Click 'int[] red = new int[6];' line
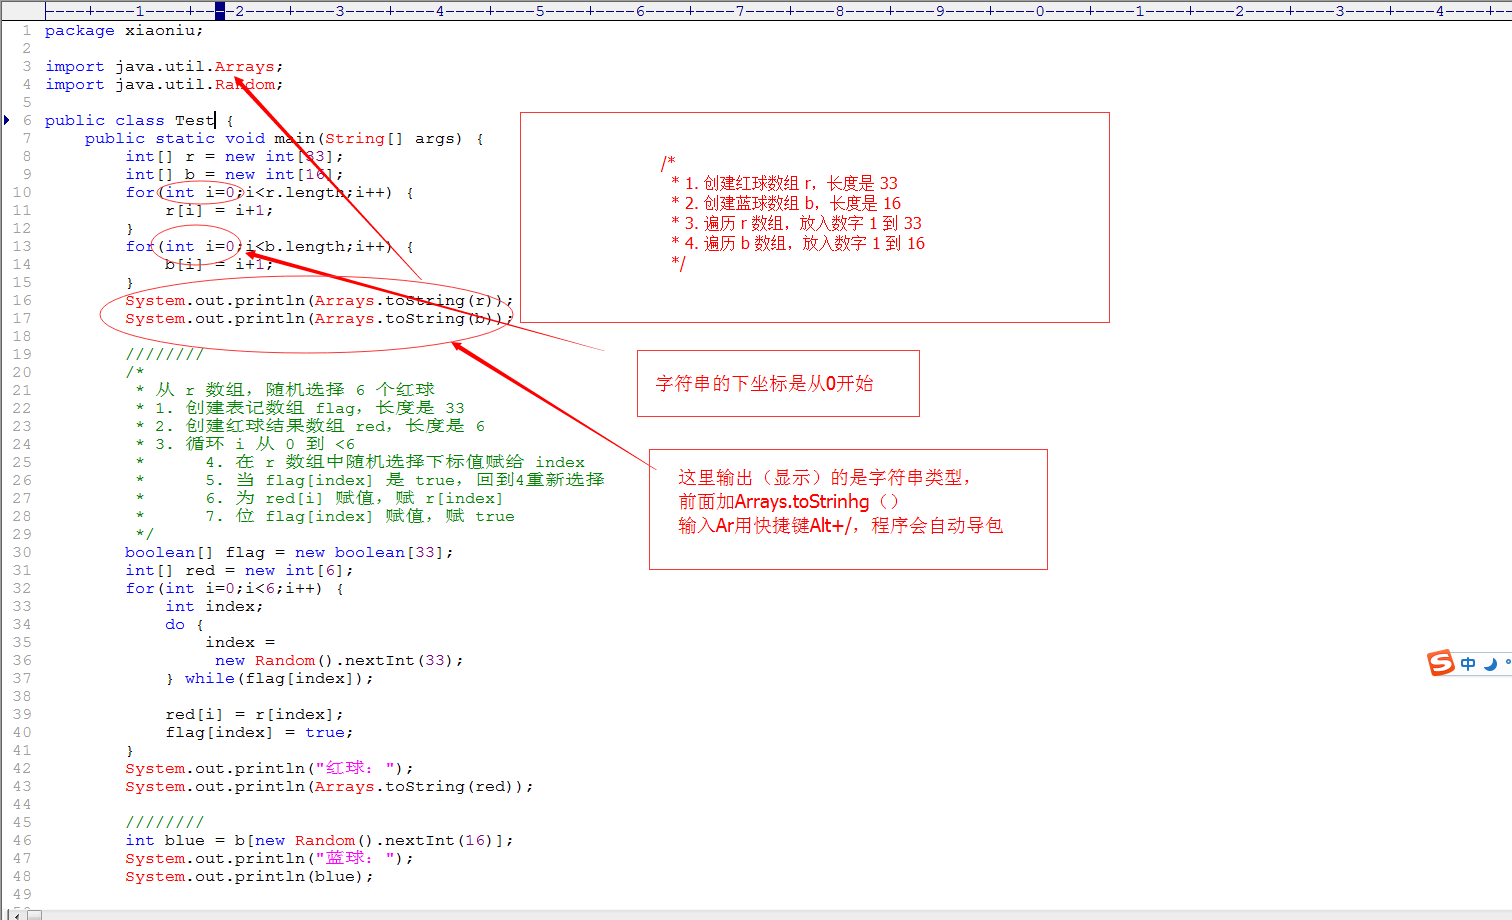 click(x=239, y=570)
